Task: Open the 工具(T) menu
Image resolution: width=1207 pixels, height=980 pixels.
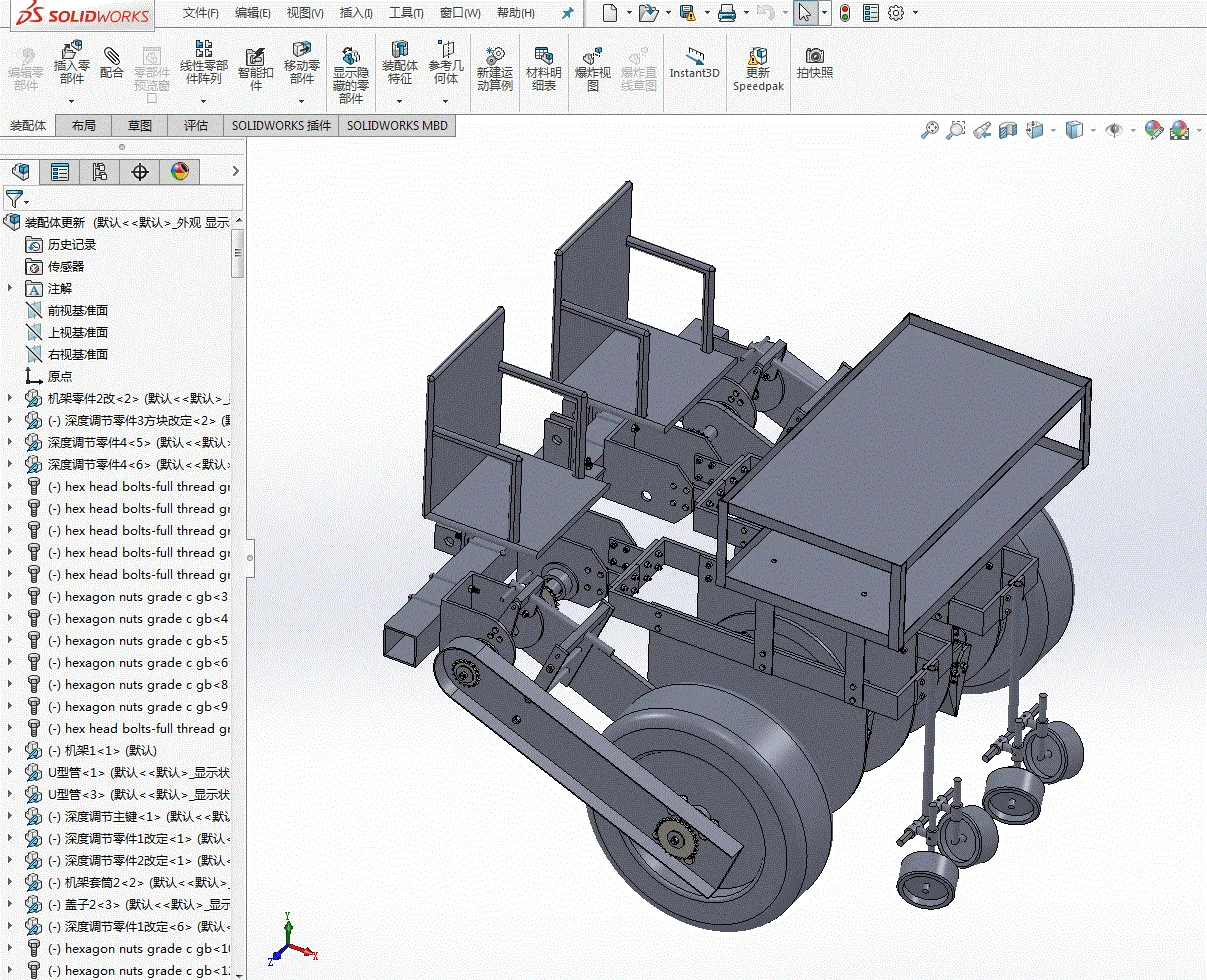Action: [406, 13]
